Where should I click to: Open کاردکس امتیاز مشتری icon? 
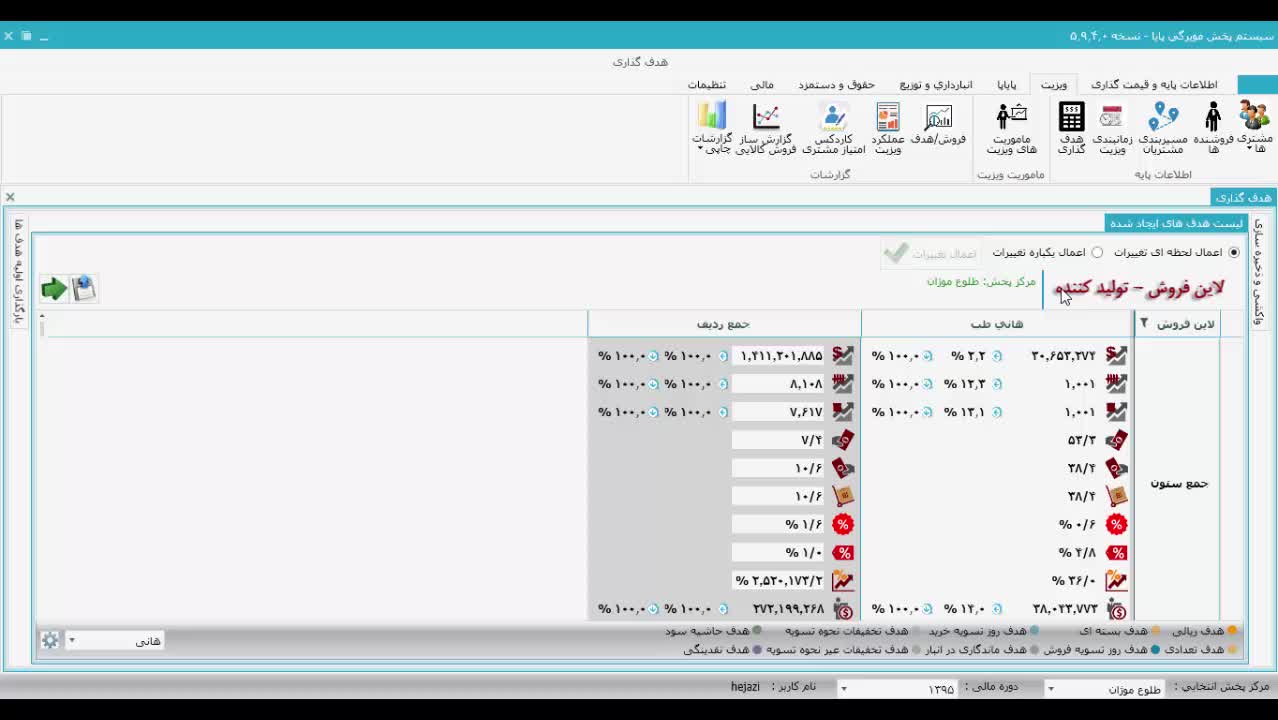833,119
